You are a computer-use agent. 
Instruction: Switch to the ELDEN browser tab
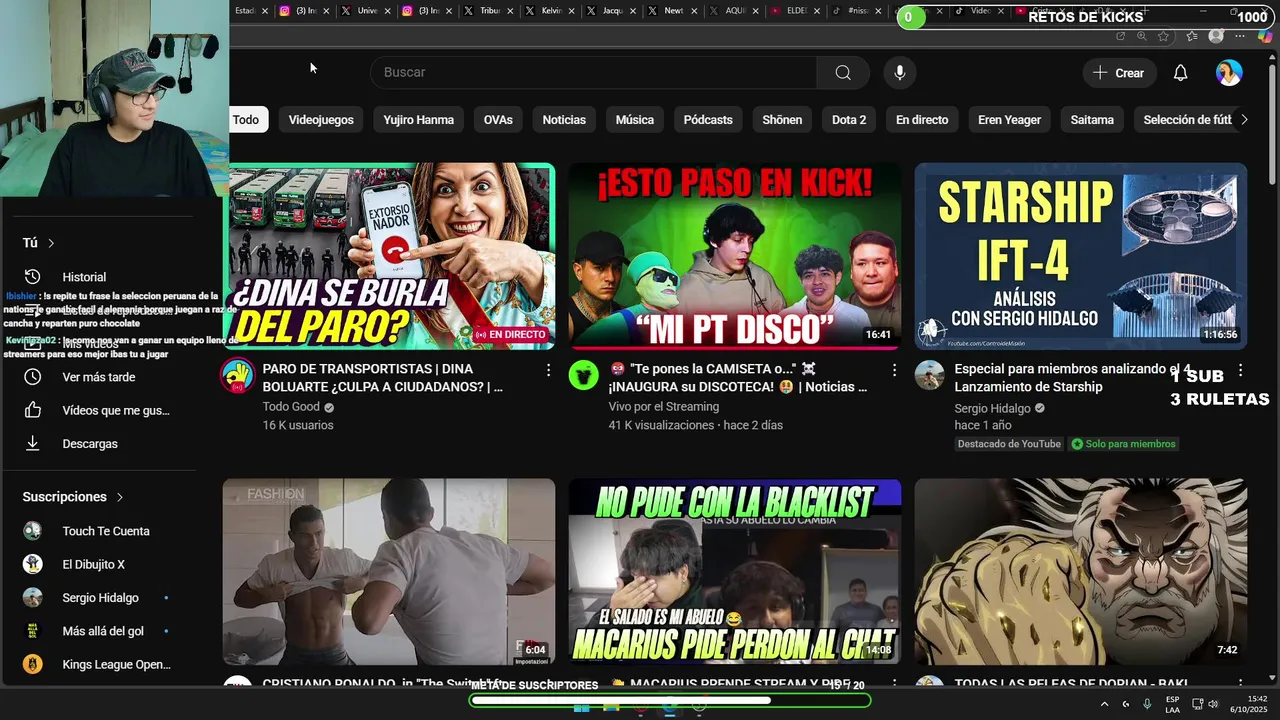click(796, 11)
